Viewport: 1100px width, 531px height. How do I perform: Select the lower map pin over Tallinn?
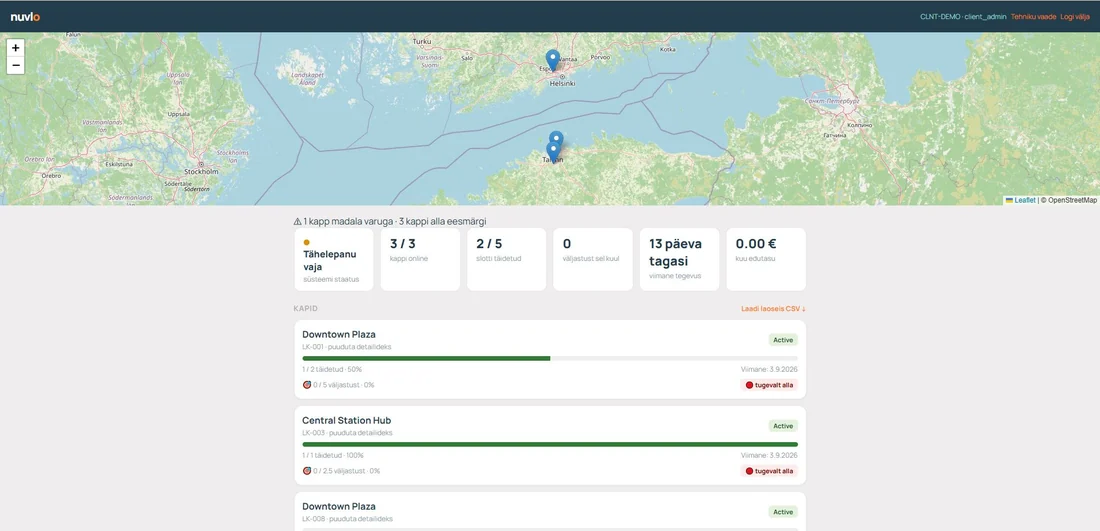coord(553,152)
